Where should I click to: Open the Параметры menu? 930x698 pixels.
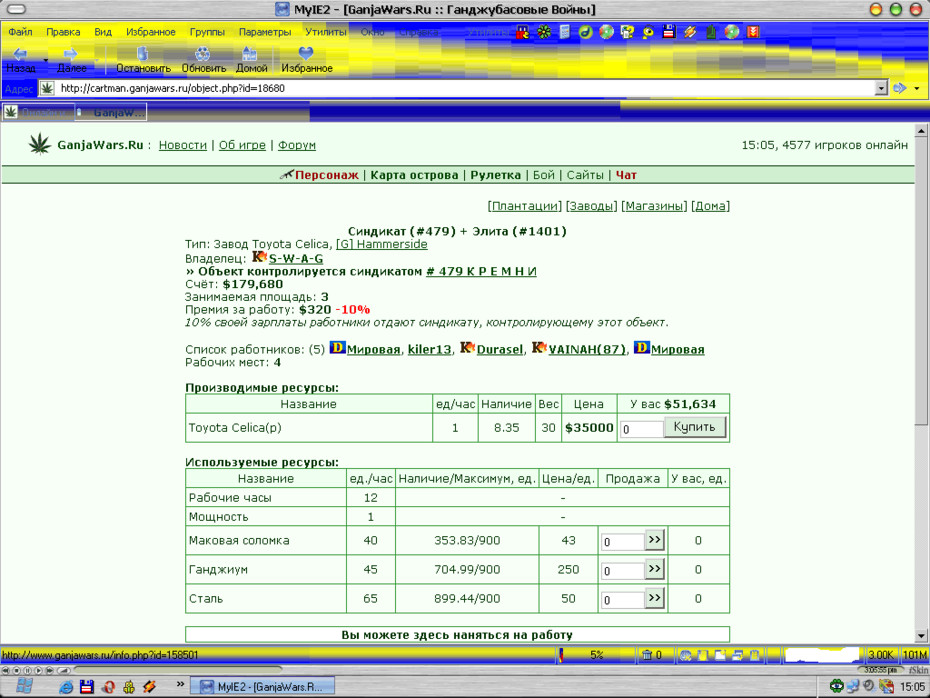pyautogui.click(x=265, y=32)
